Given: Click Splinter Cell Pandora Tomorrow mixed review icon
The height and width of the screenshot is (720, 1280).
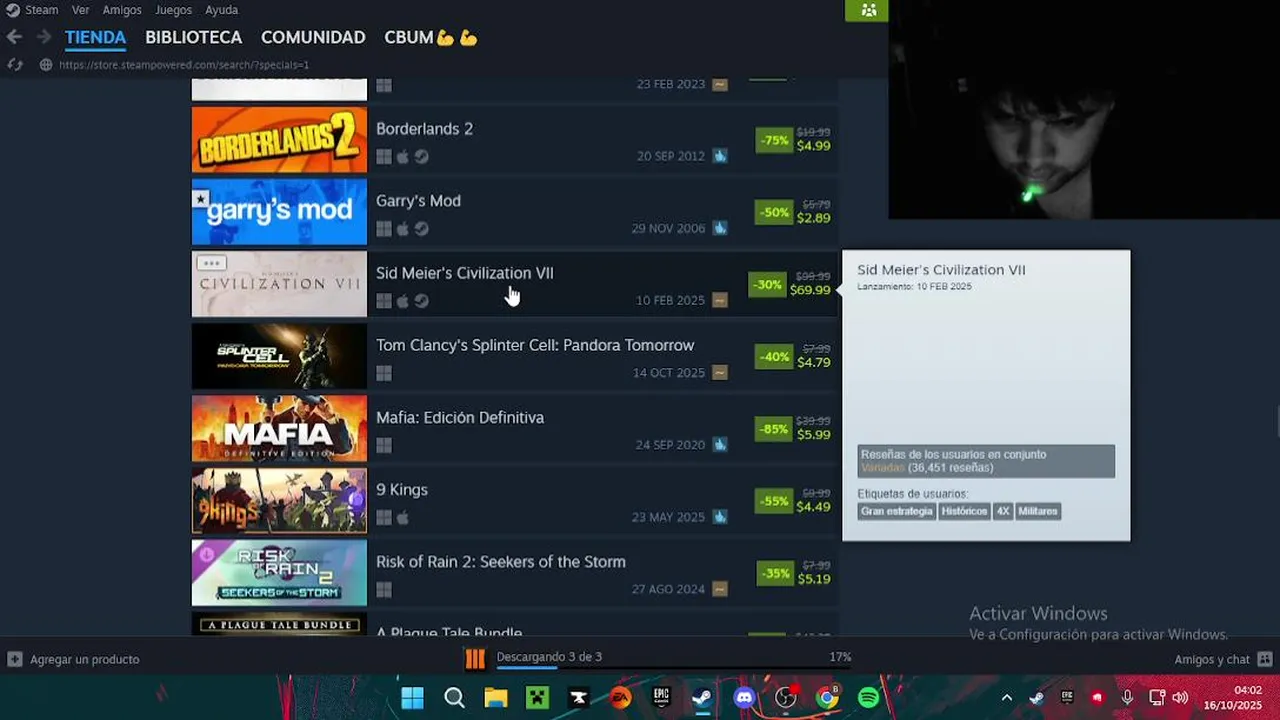Looking at the screenshot, I should 720,372.
